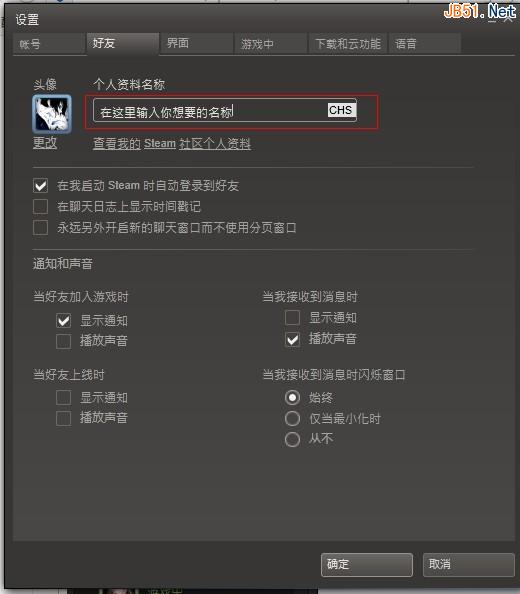Enable 播放声音 under 当好友上线时
The image size is (520, 594).
point(64,419)
